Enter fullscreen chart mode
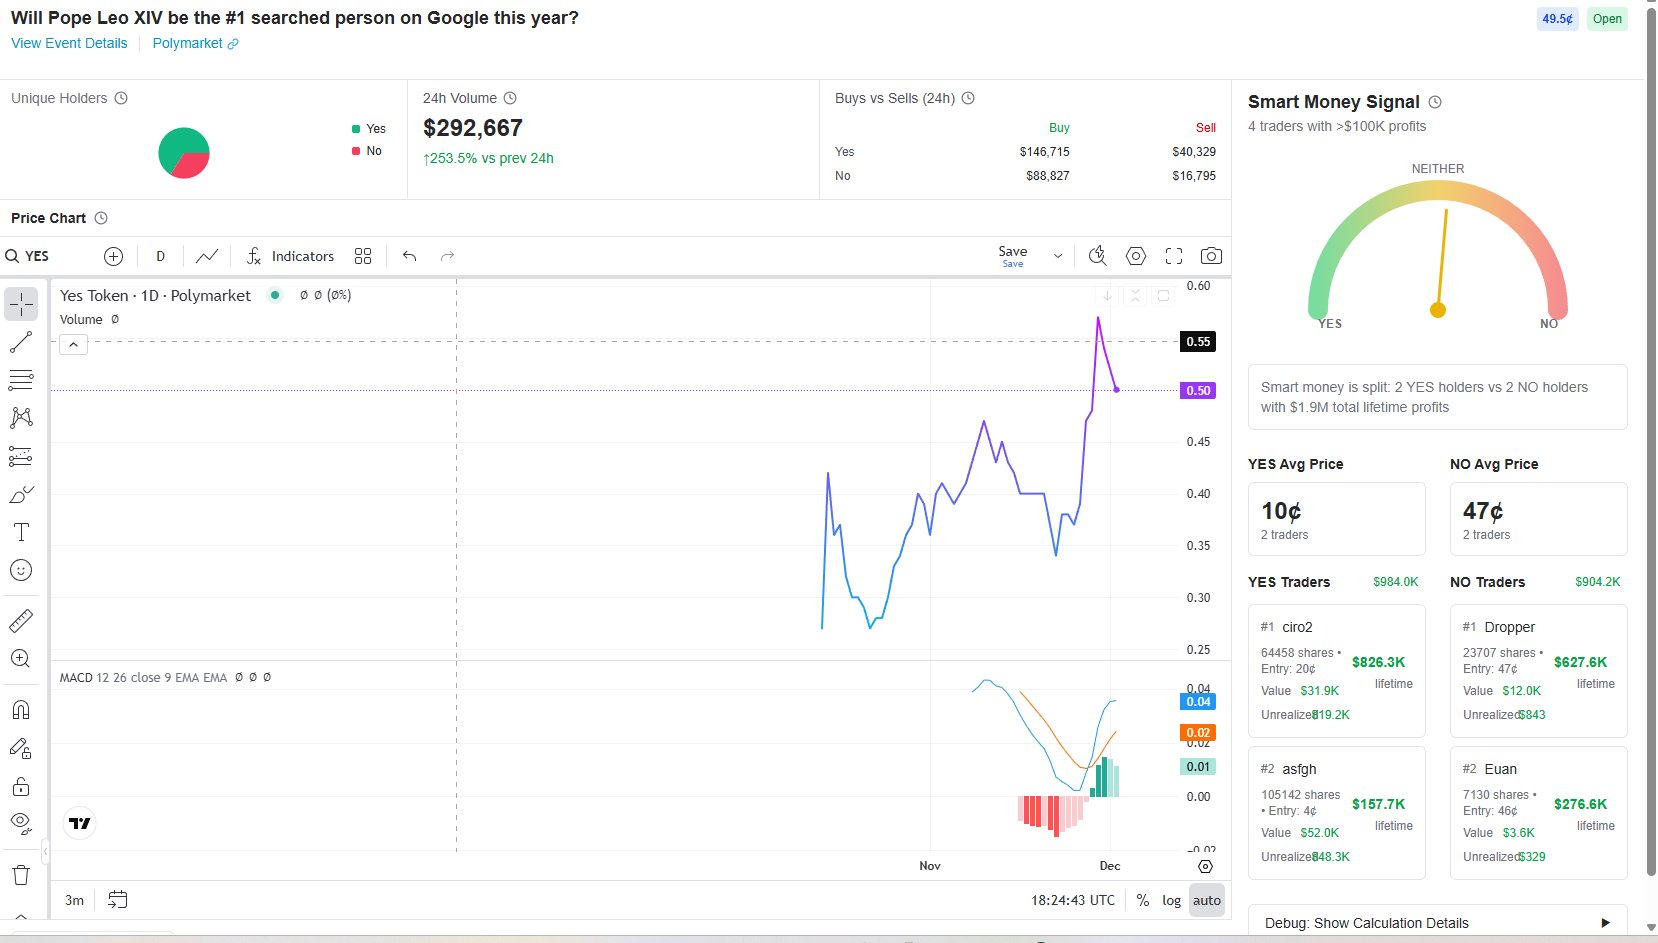Image resolution: width=1658 pixels, height=943 pixels. 1174,256
